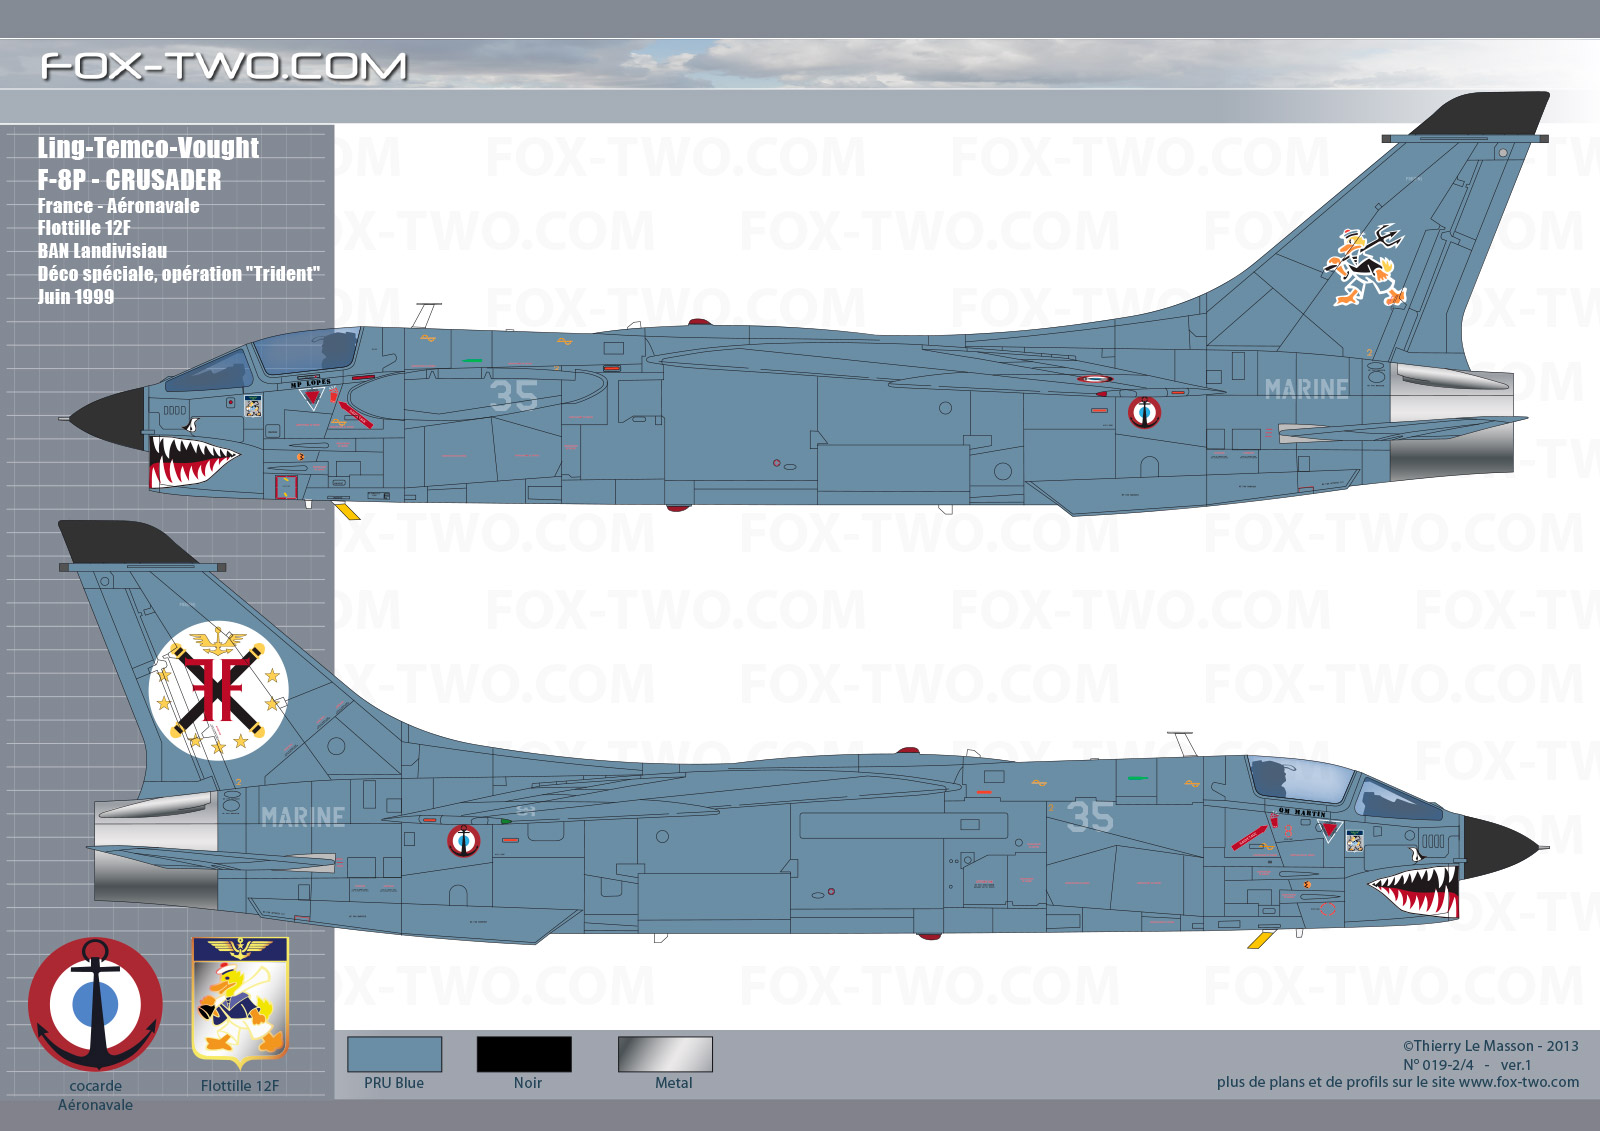1600x1131 pixels.
Task: Click number 35 on the lower fuselage
Action: [1090, 817]
